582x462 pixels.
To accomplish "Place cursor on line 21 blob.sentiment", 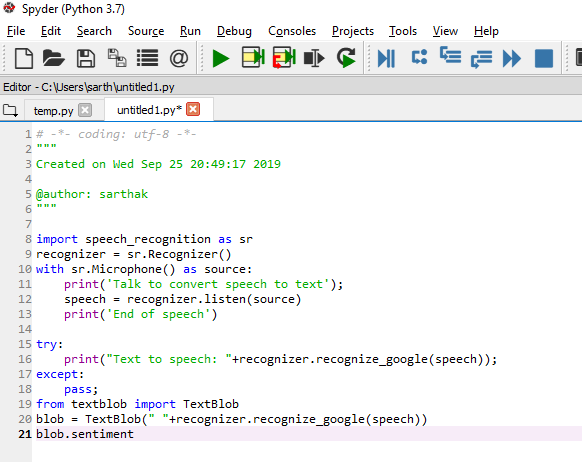I will 85,434.
